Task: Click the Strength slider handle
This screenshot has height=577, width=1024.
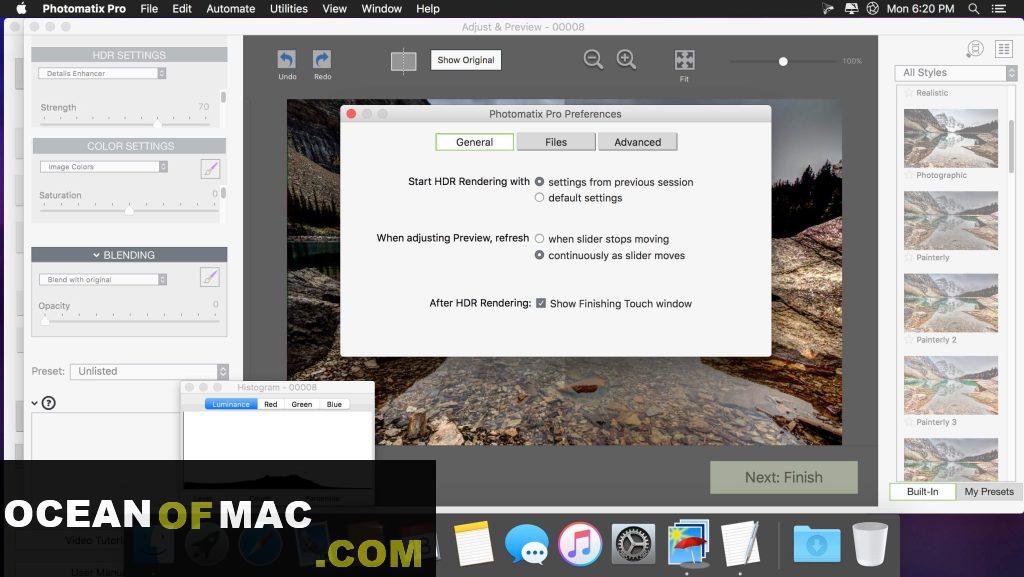Action: [157, 123]
